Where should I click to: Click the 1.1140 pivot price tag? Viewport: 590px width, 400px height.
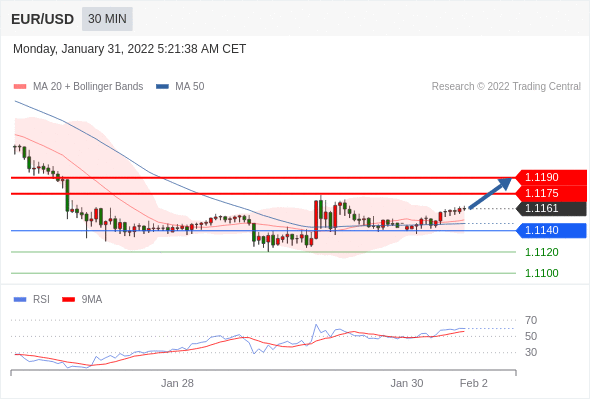coord(550,230)
